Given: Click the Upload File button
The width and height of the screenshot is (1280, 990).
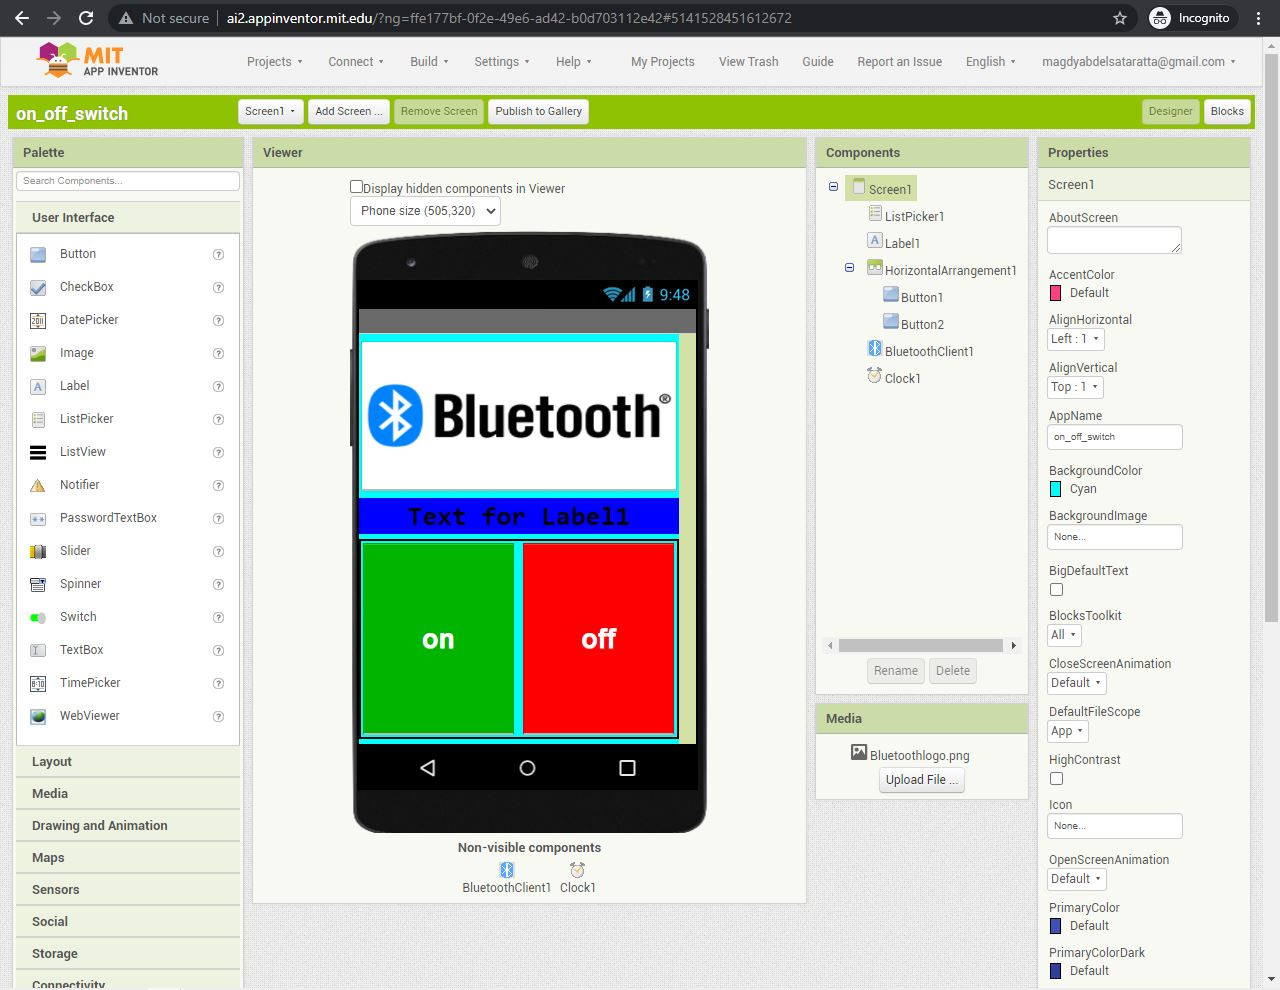Looking at the screenshot, I should click(922, 780).
